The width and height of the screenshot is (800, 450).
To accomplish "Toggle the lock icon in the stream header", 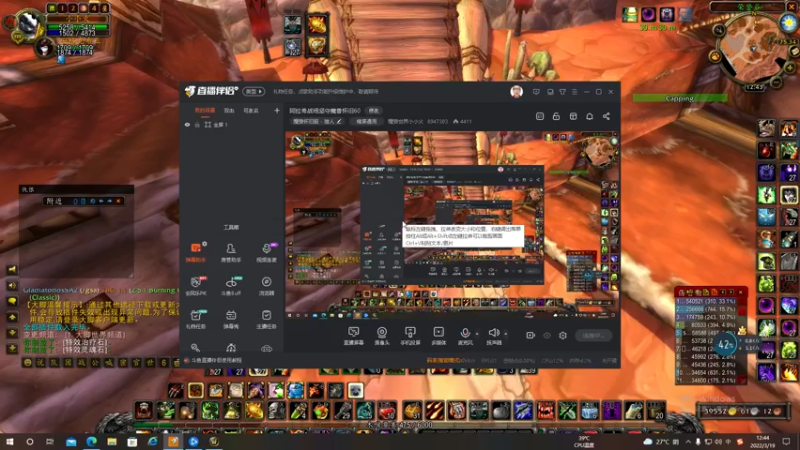I will click(x=556, y=116).
